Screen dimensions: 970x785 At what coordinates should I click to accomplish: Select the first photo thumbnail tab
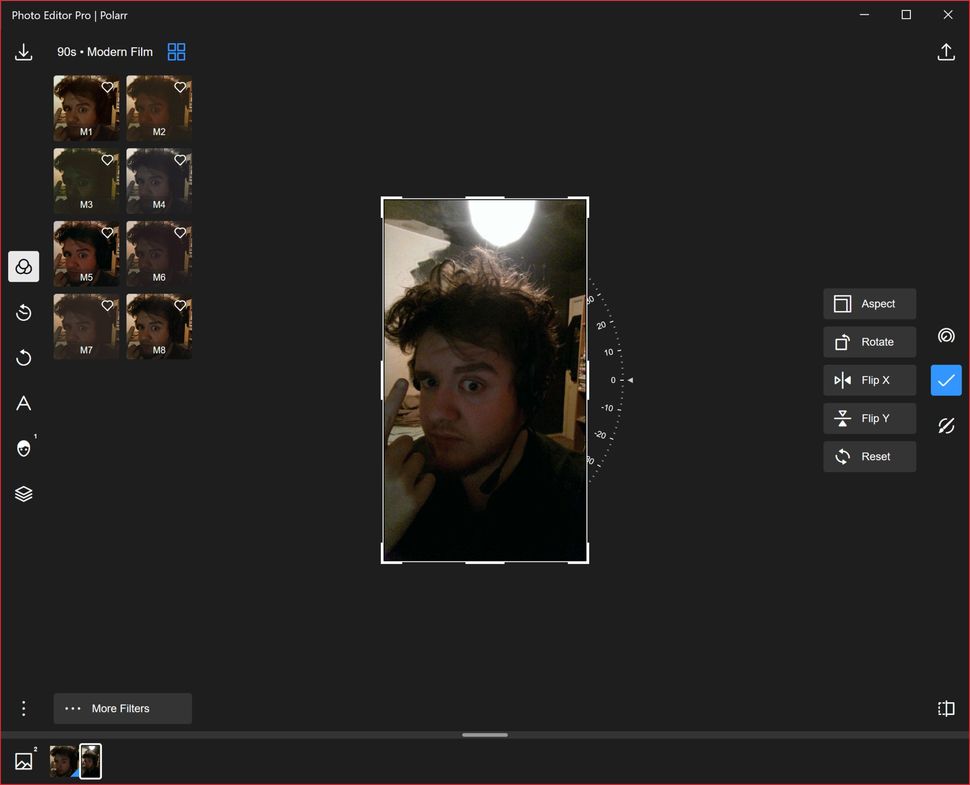pos(62,761)
